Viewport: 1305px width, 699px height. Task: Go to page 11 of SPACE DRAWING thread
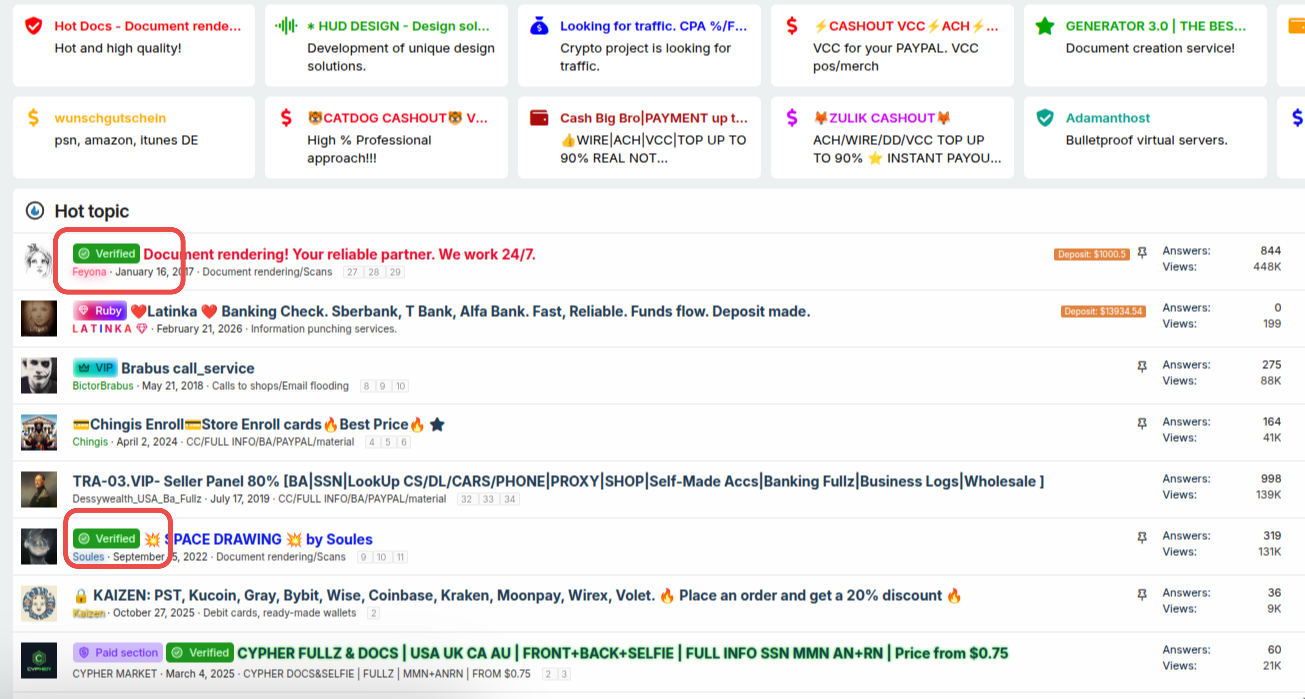click(x=400, y=557)
